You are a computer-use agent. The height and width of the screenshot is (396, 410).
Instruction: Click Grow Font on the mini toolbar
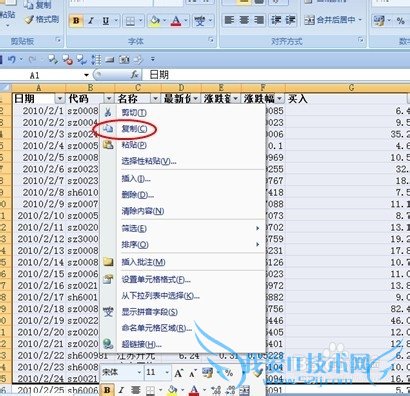pos(179,373)
